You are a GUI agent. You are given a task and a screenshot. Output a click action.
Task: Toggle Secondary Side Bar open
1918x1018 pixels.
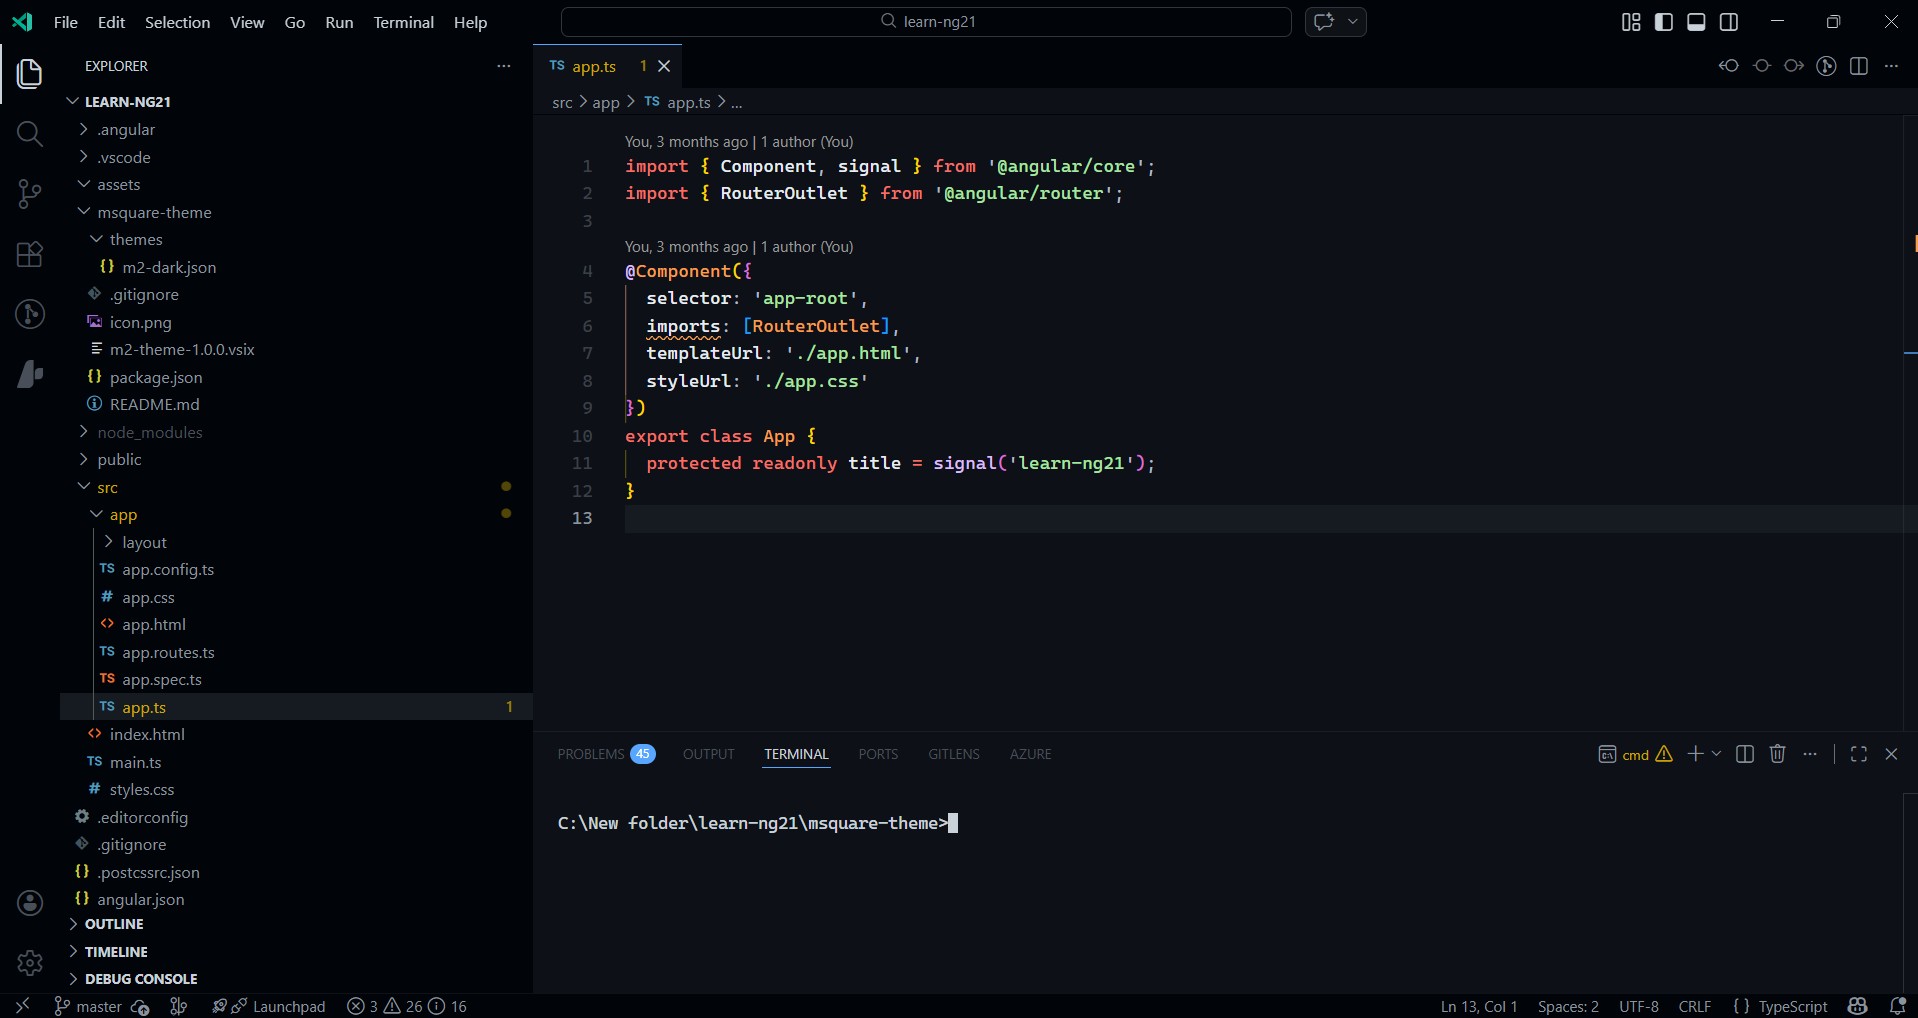point(1731,21)
